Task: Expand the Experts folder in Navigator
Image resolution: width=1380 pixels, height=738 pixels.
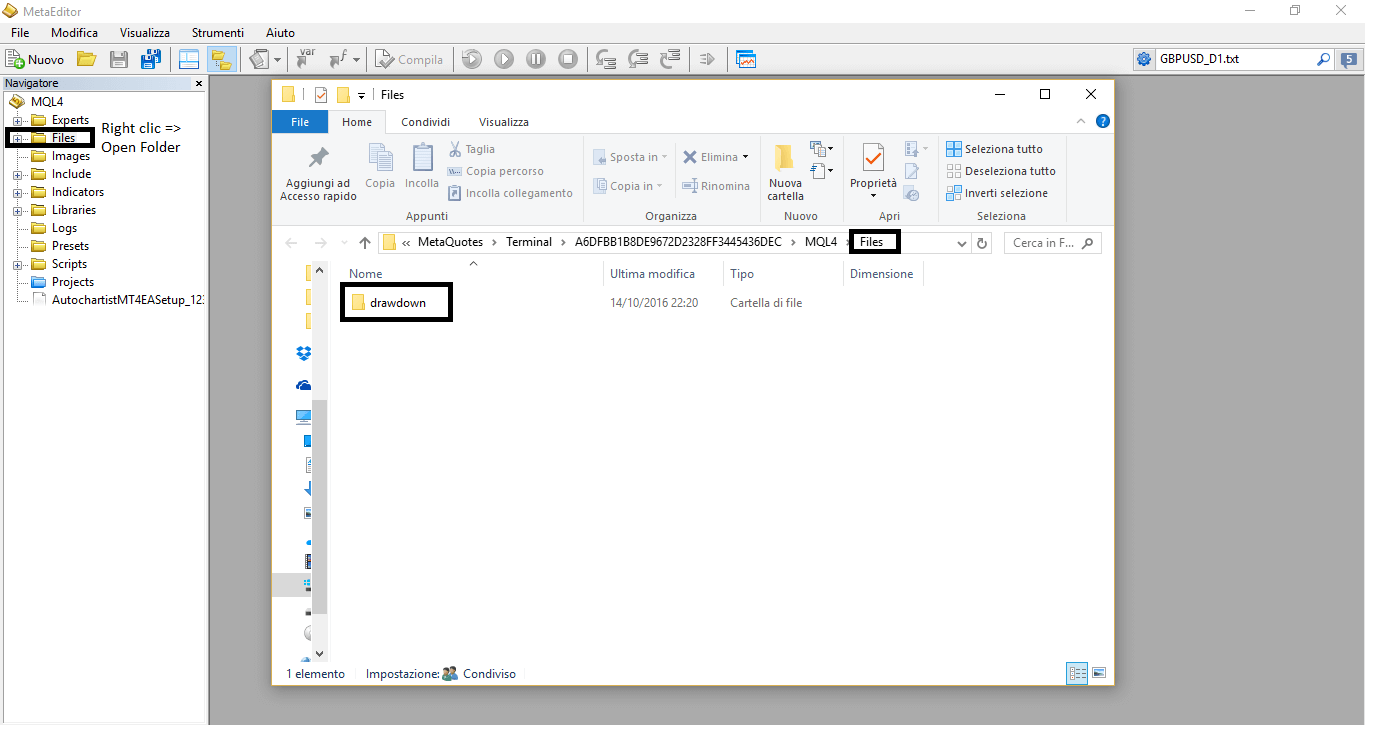Action: pyautogui.click(x=17, y=121)
